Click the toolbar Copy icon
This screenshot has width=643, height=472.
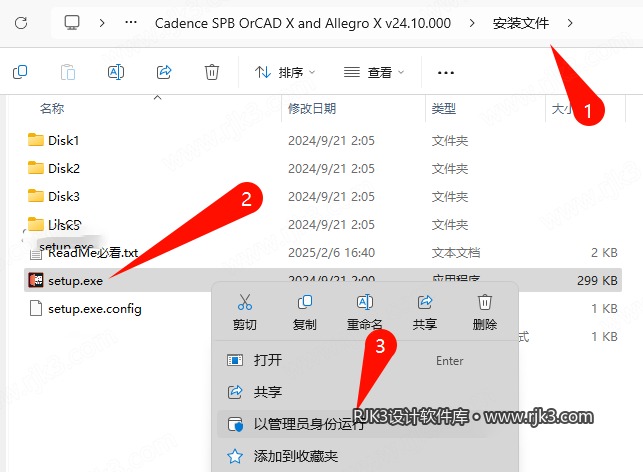coord(20,72)
